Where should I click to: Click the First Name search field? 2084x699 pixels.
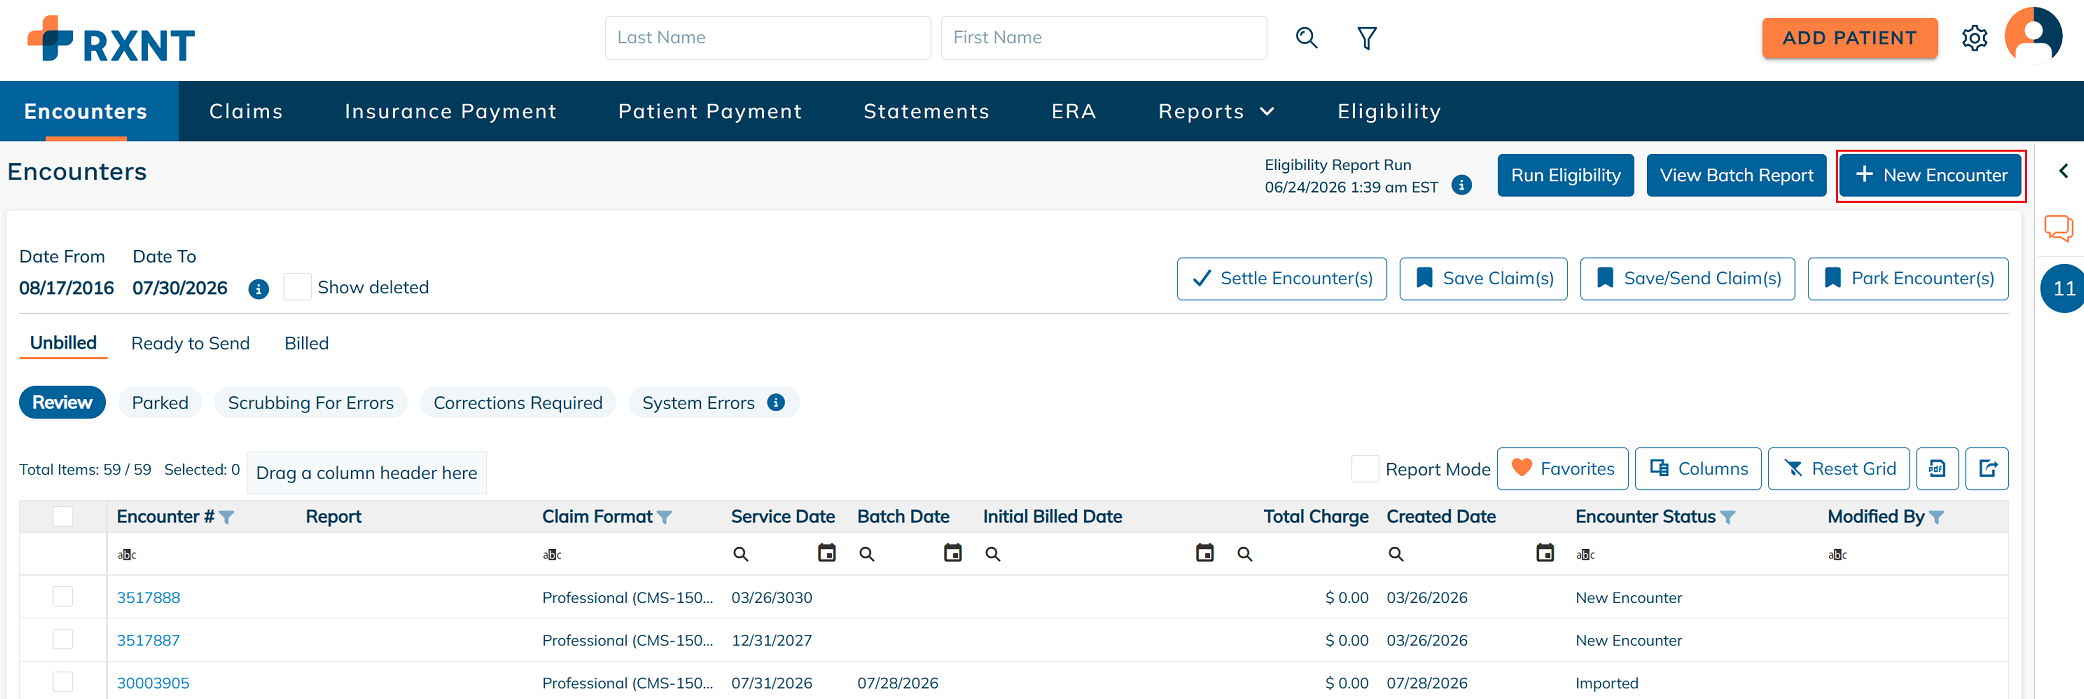click(x=1103, y=38)
